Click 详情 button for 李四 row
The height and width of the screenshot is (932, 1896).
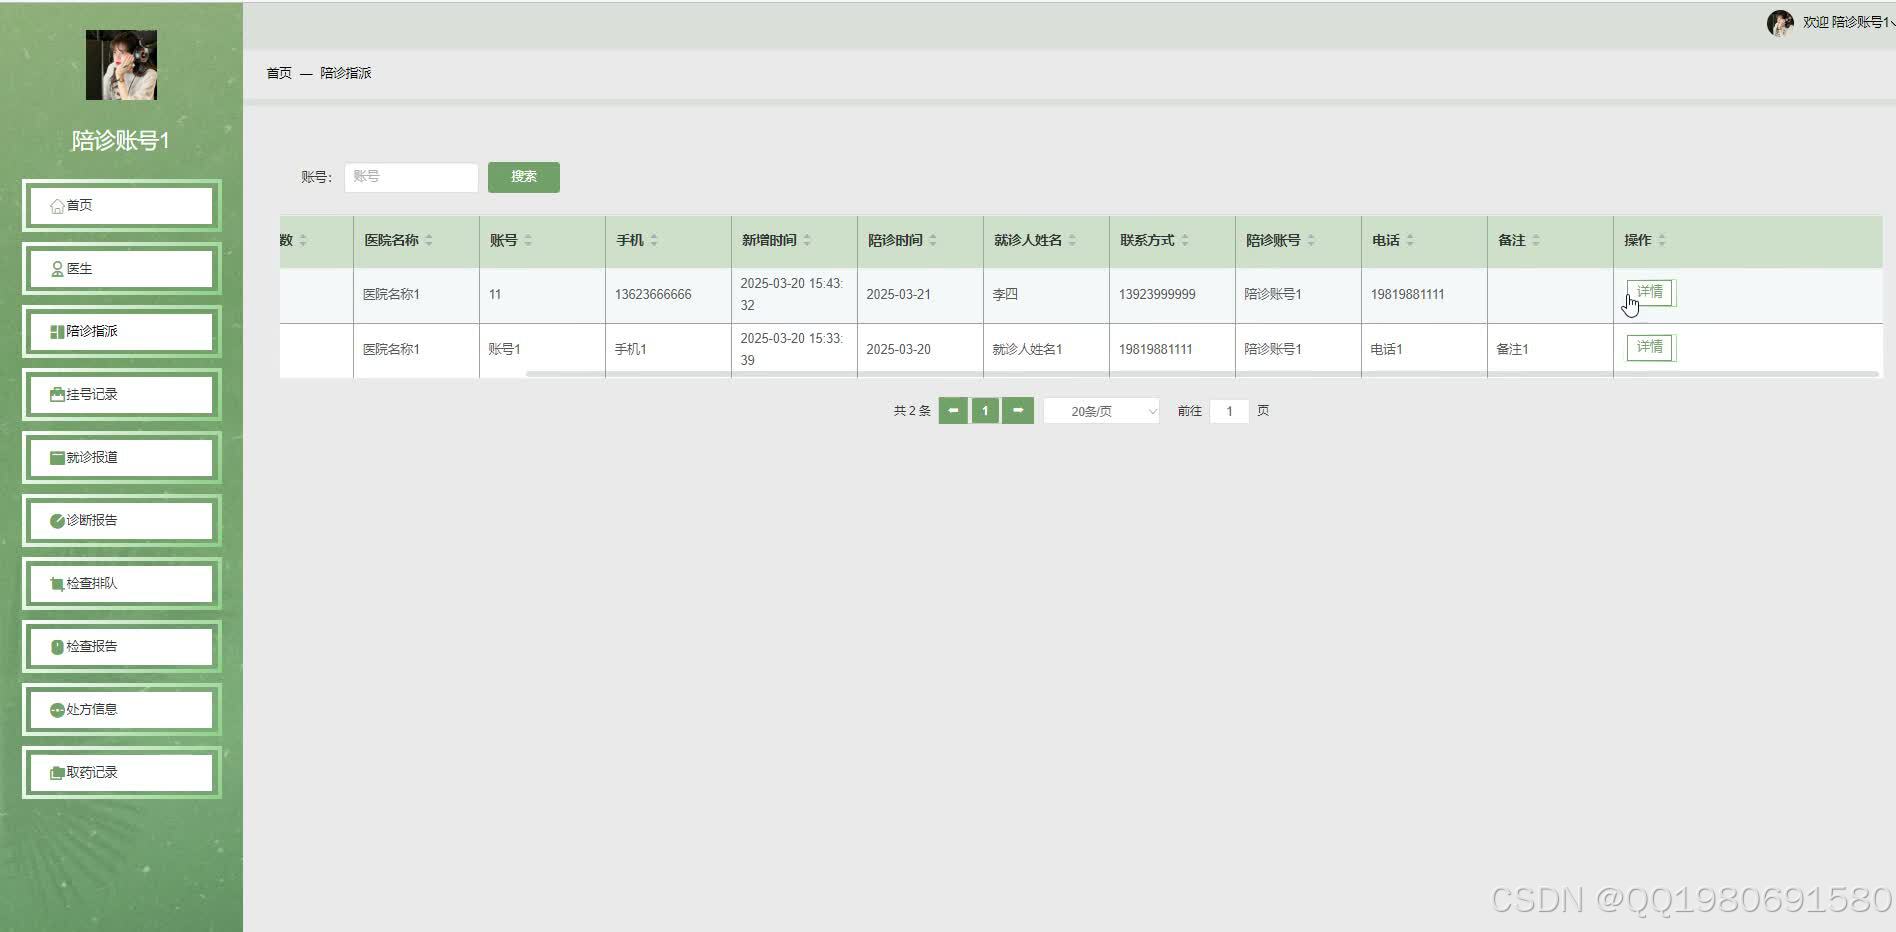[1650, 293]
